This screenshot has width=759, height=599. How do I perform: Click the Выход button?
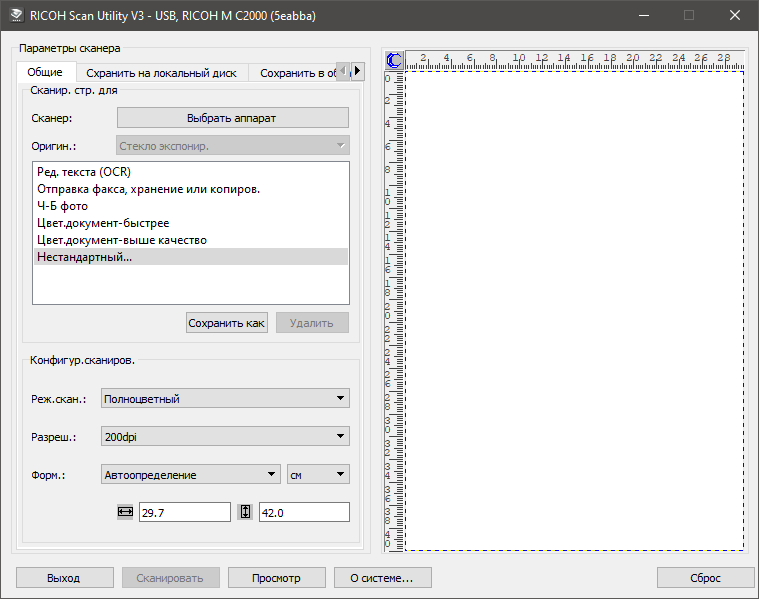point(65,578)
